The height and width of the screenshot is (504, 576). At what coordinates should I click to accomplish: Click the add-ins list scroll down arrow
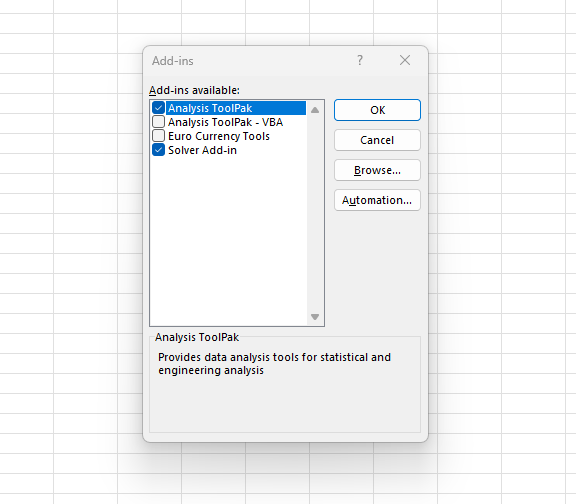315,317
